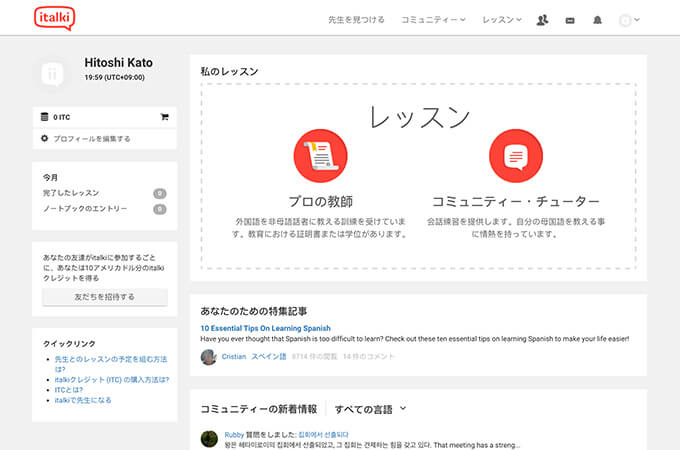Open Rubby's avatar in community feed
680x450 pixels.
[x=209, y=439]
